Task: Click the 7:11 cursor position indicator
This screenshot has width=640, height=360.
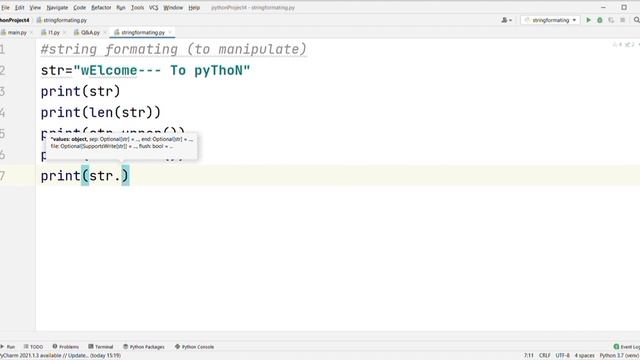Action: (x=529, y=356)
